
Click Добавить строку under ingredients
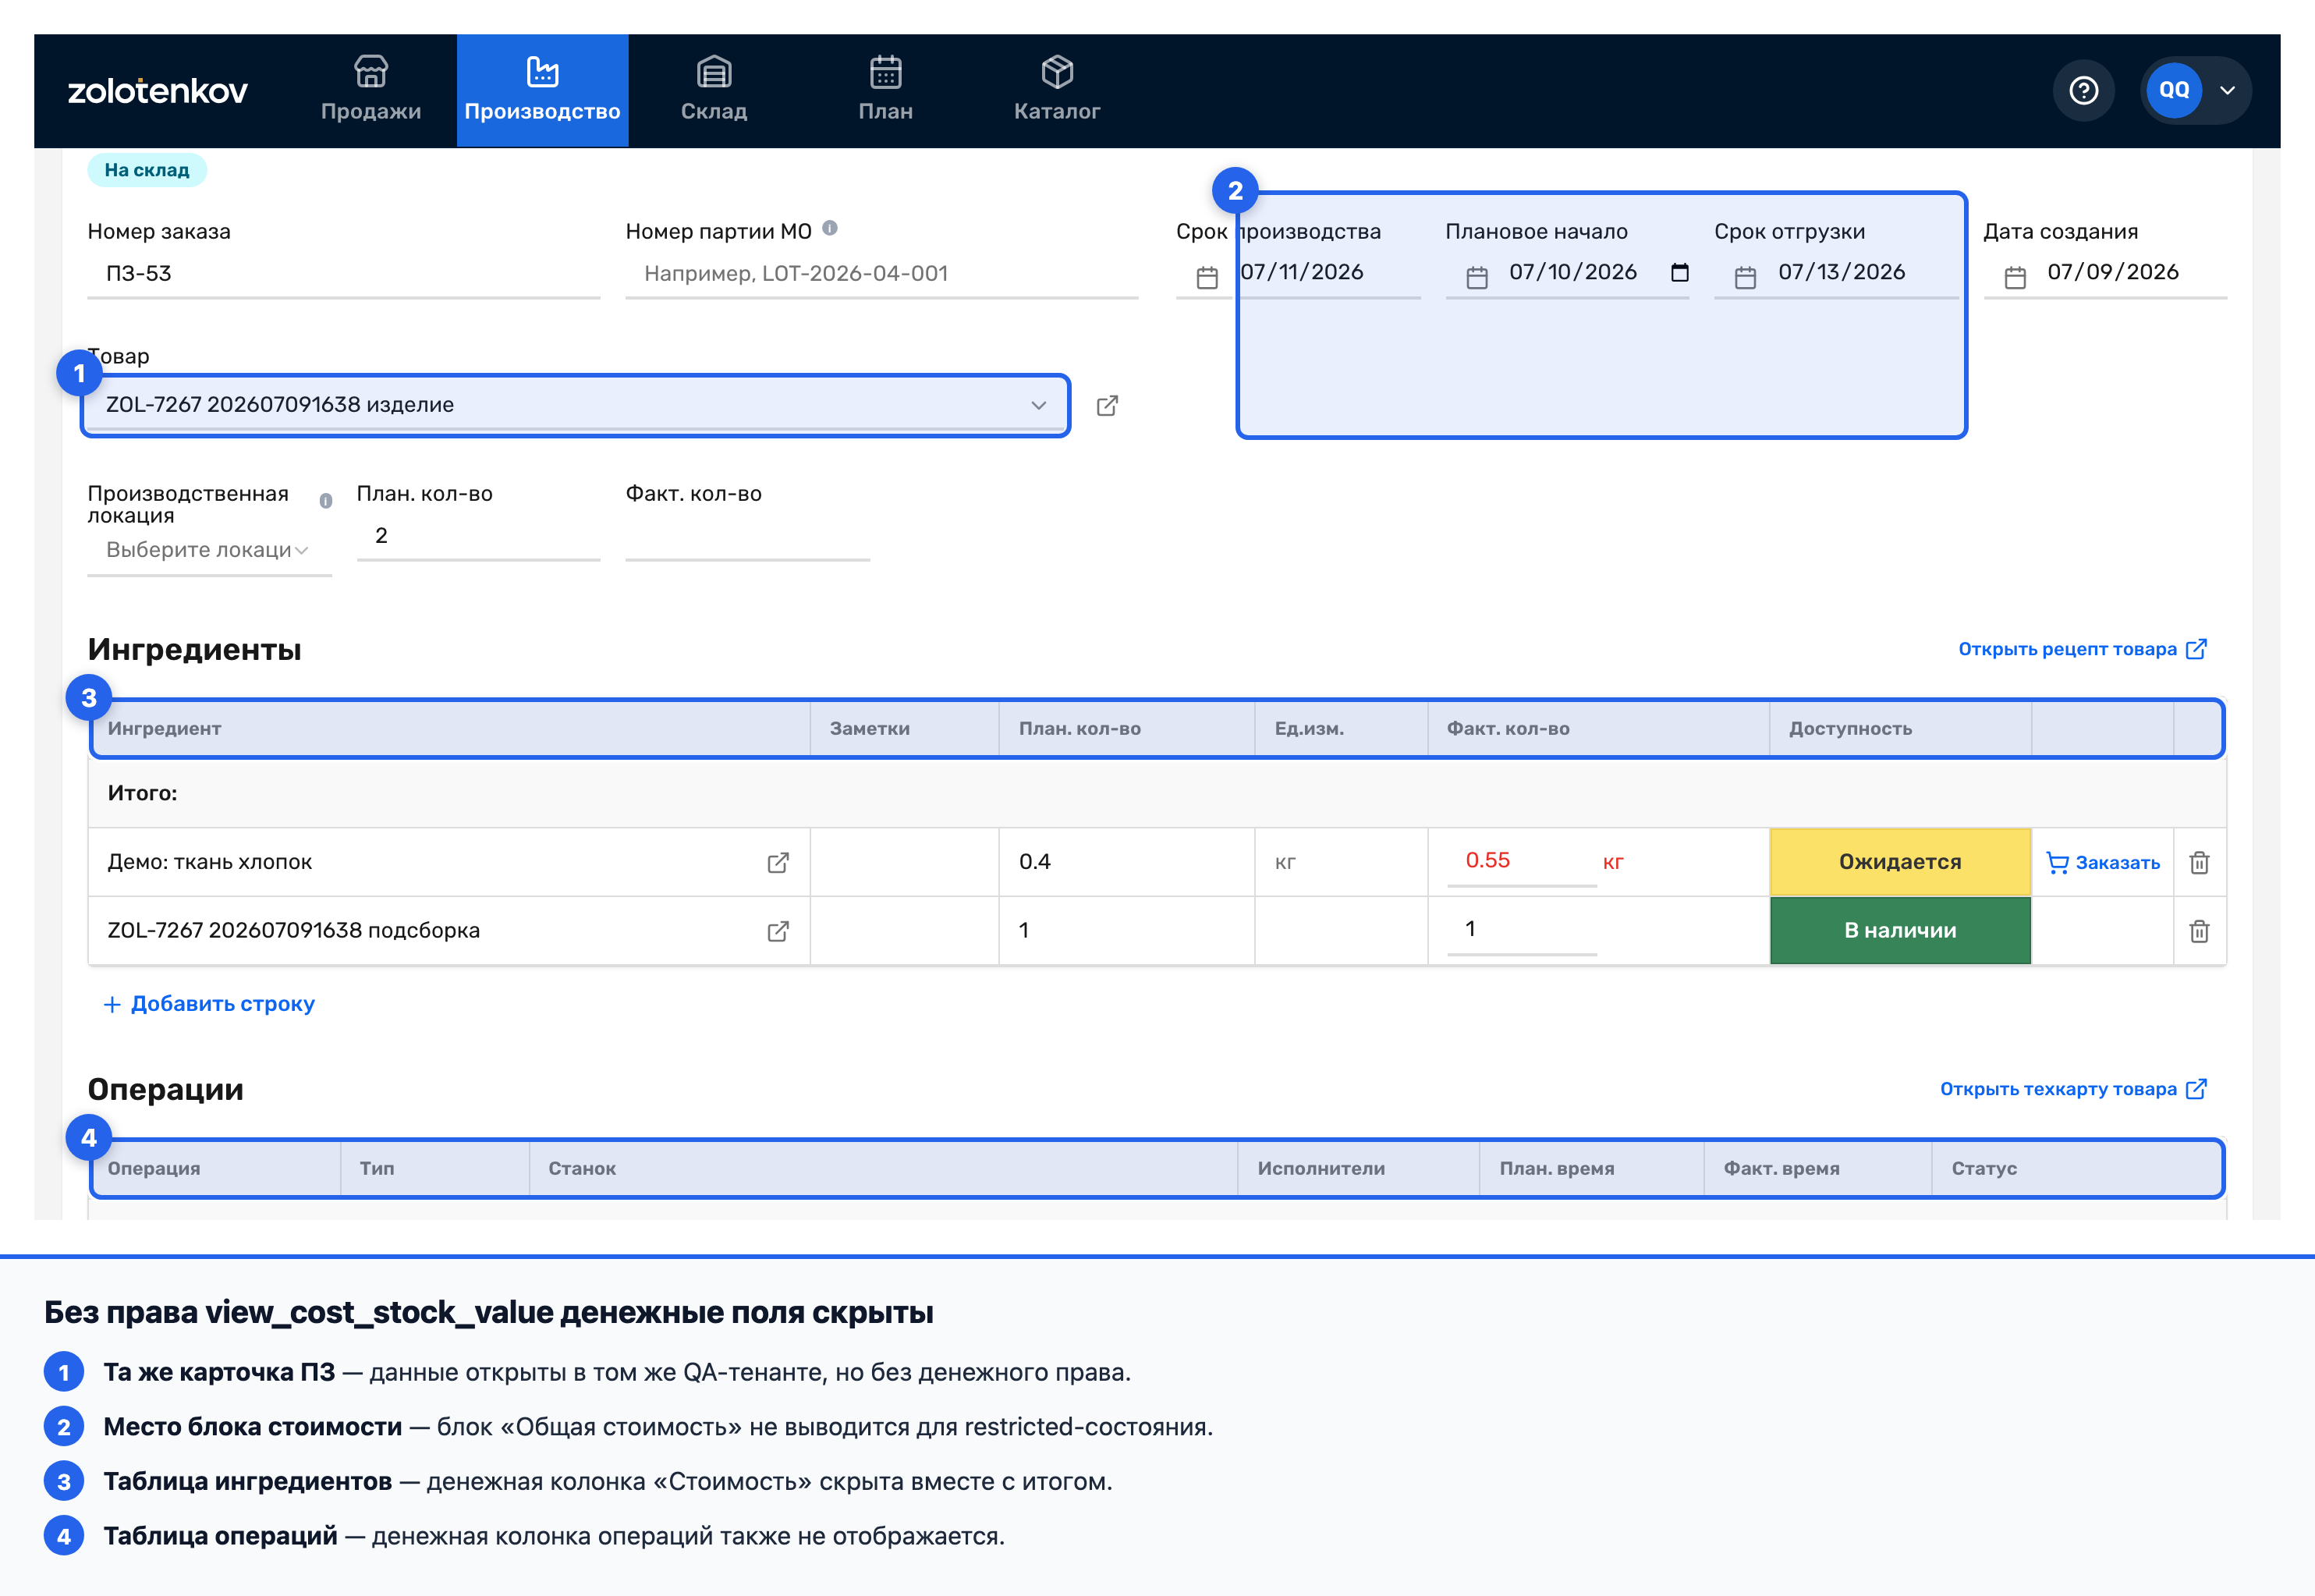click(209, 1004)
